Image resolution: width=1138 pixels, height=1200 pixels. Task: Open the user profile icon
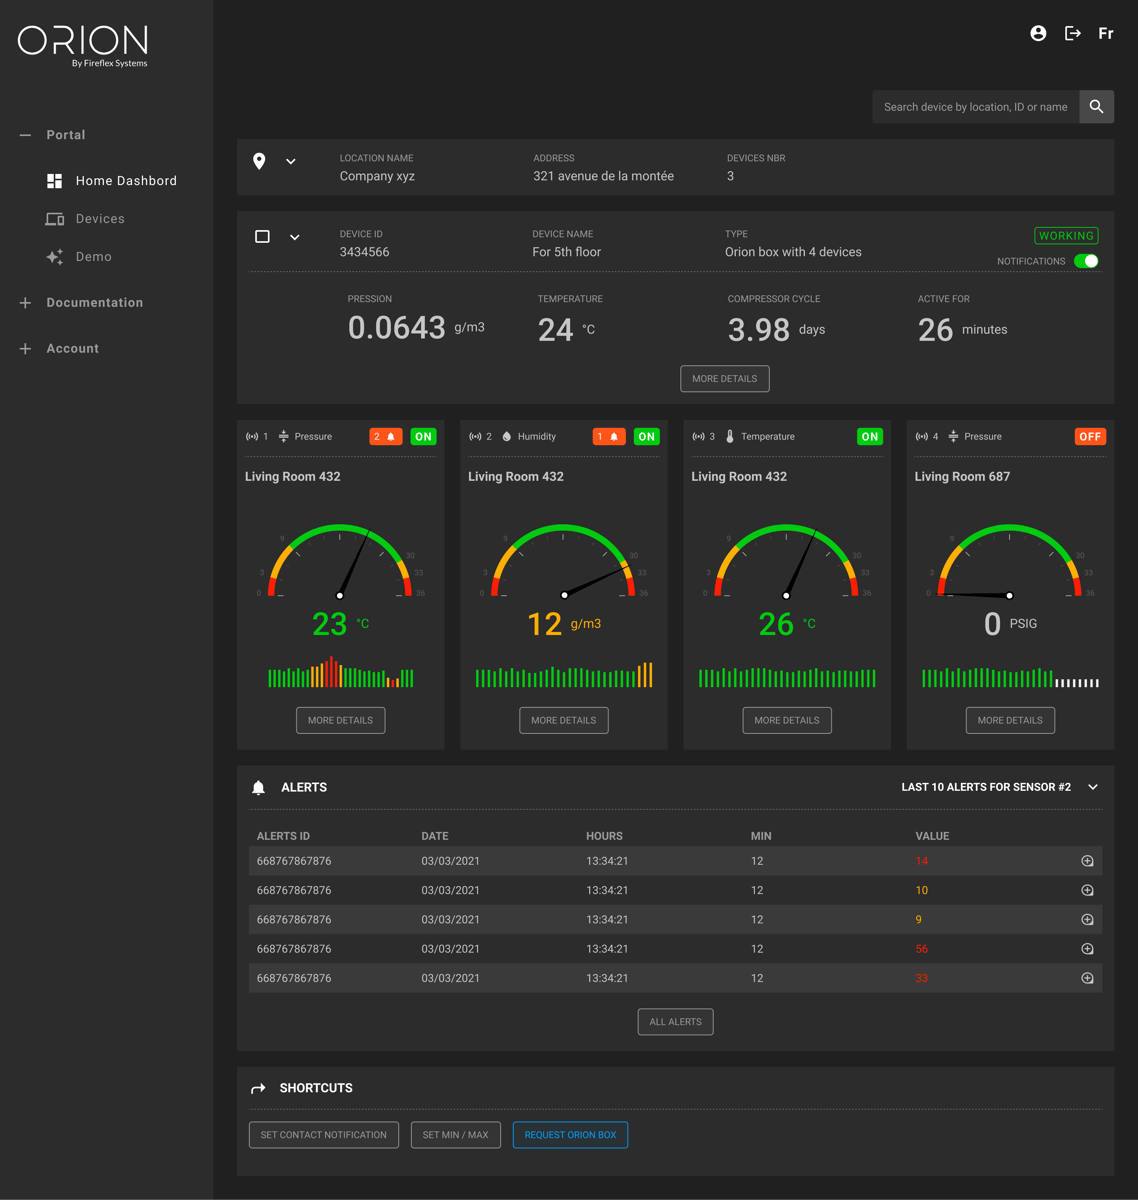(1038, 33)
